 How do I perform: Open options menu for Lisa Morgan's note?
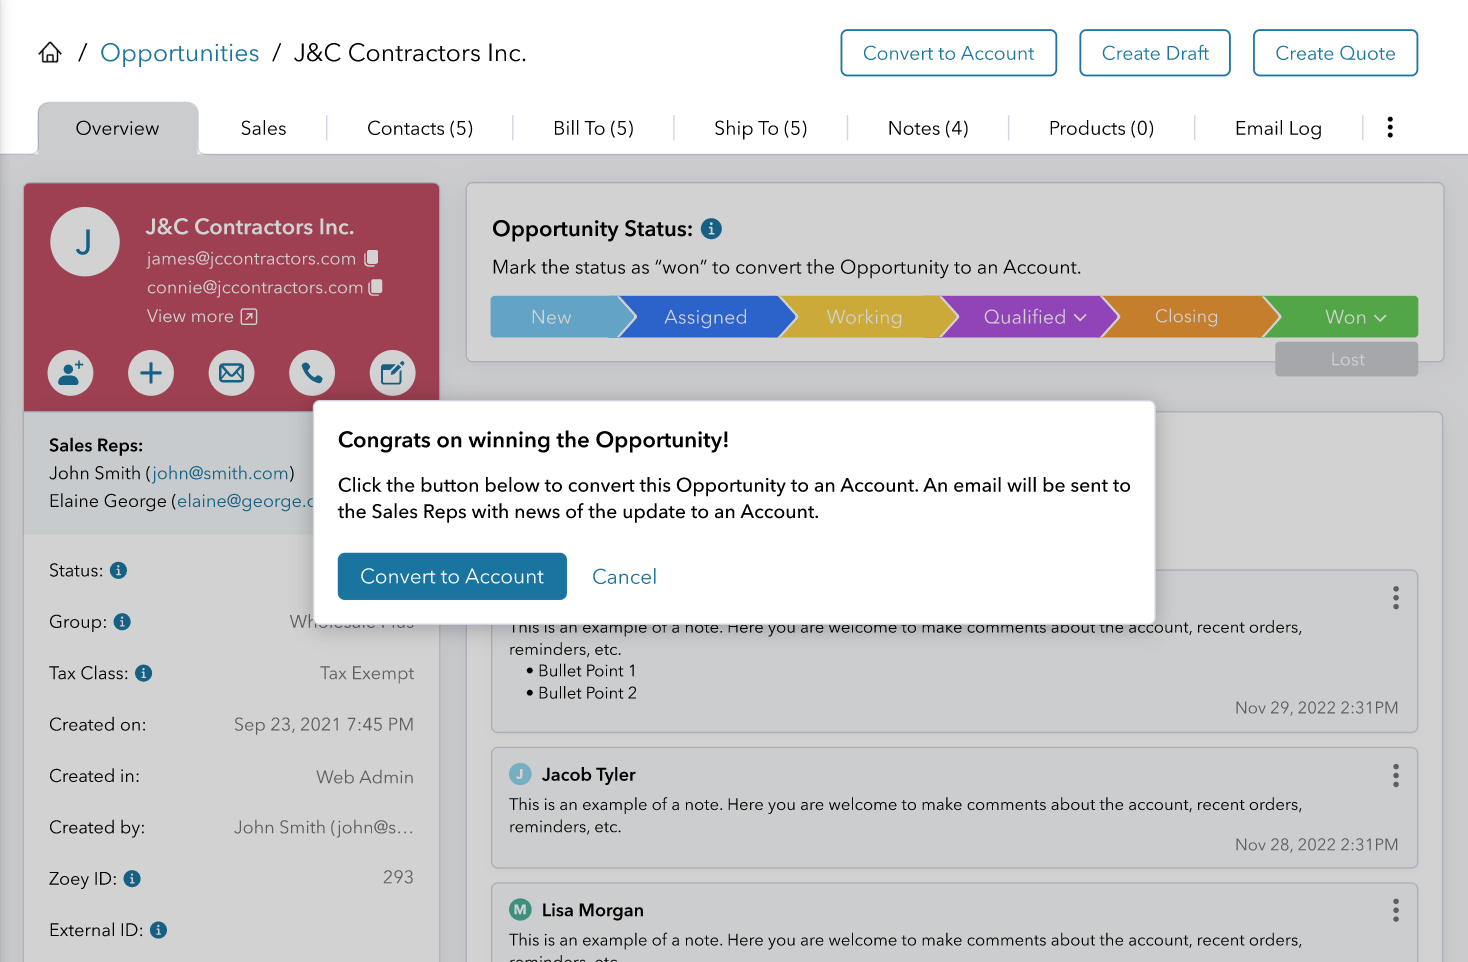1396,910
